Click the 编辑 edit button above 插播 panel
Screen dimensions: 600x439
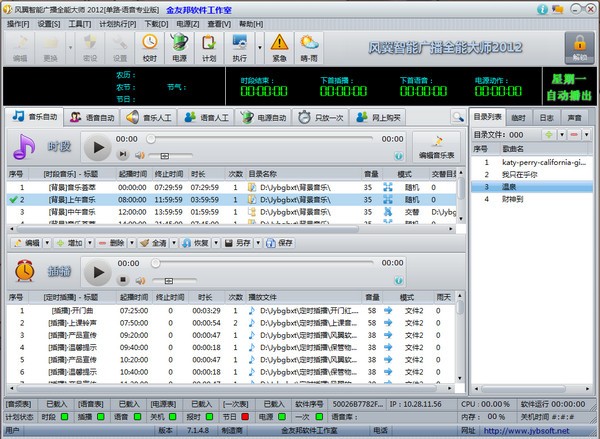point(27,243)
